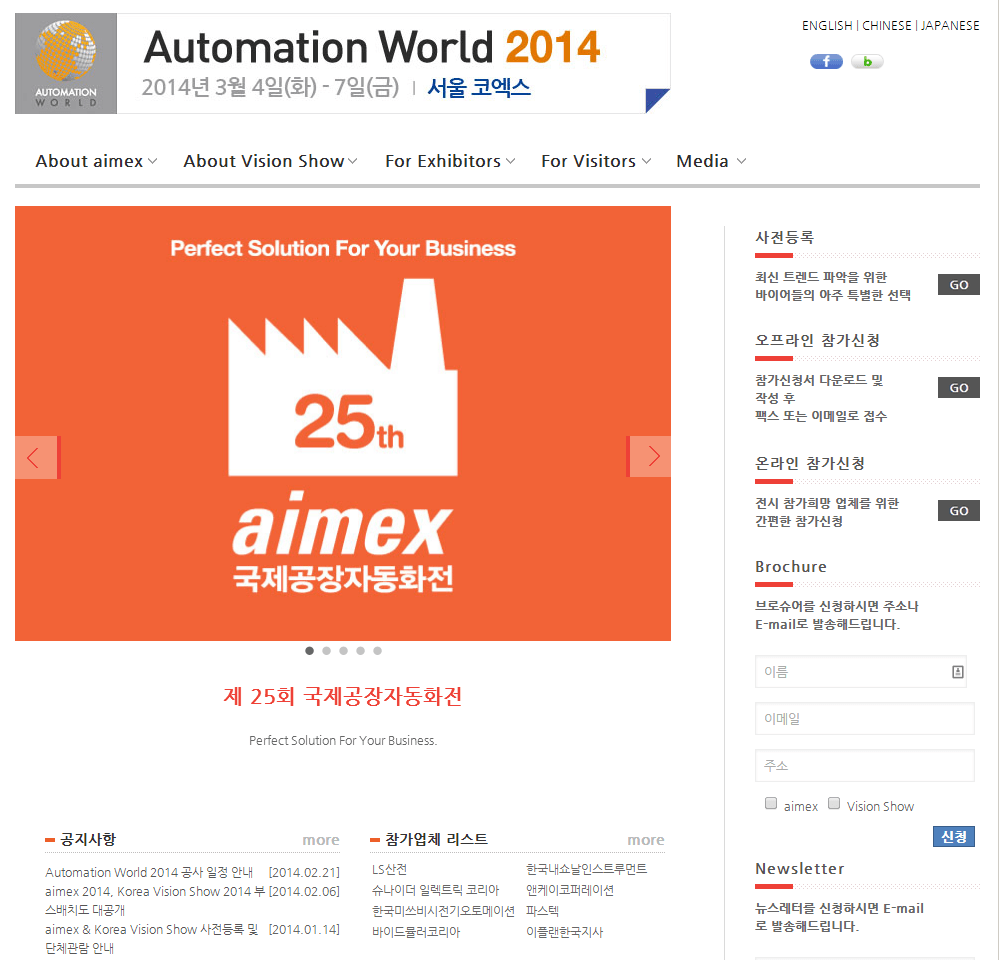Open the Facebook page icon
Viewport: 999px width, 960px height.
pyautogui.click(x=826, y=62)
